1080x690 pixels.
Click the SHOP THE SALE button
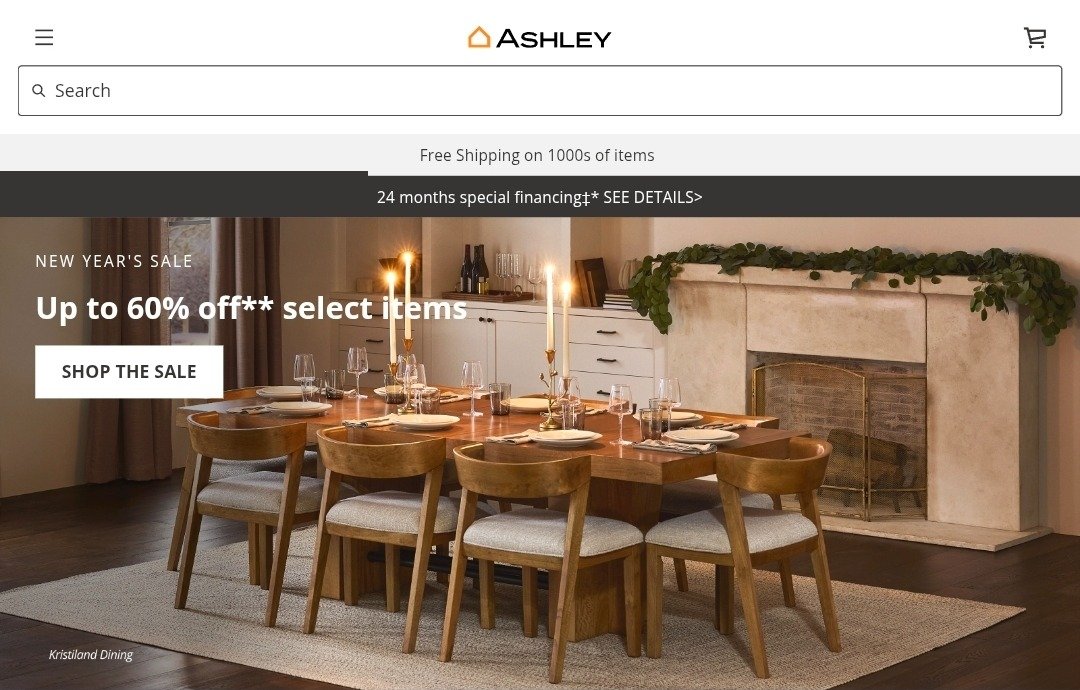pyautogui.click(x=129, y=372)
